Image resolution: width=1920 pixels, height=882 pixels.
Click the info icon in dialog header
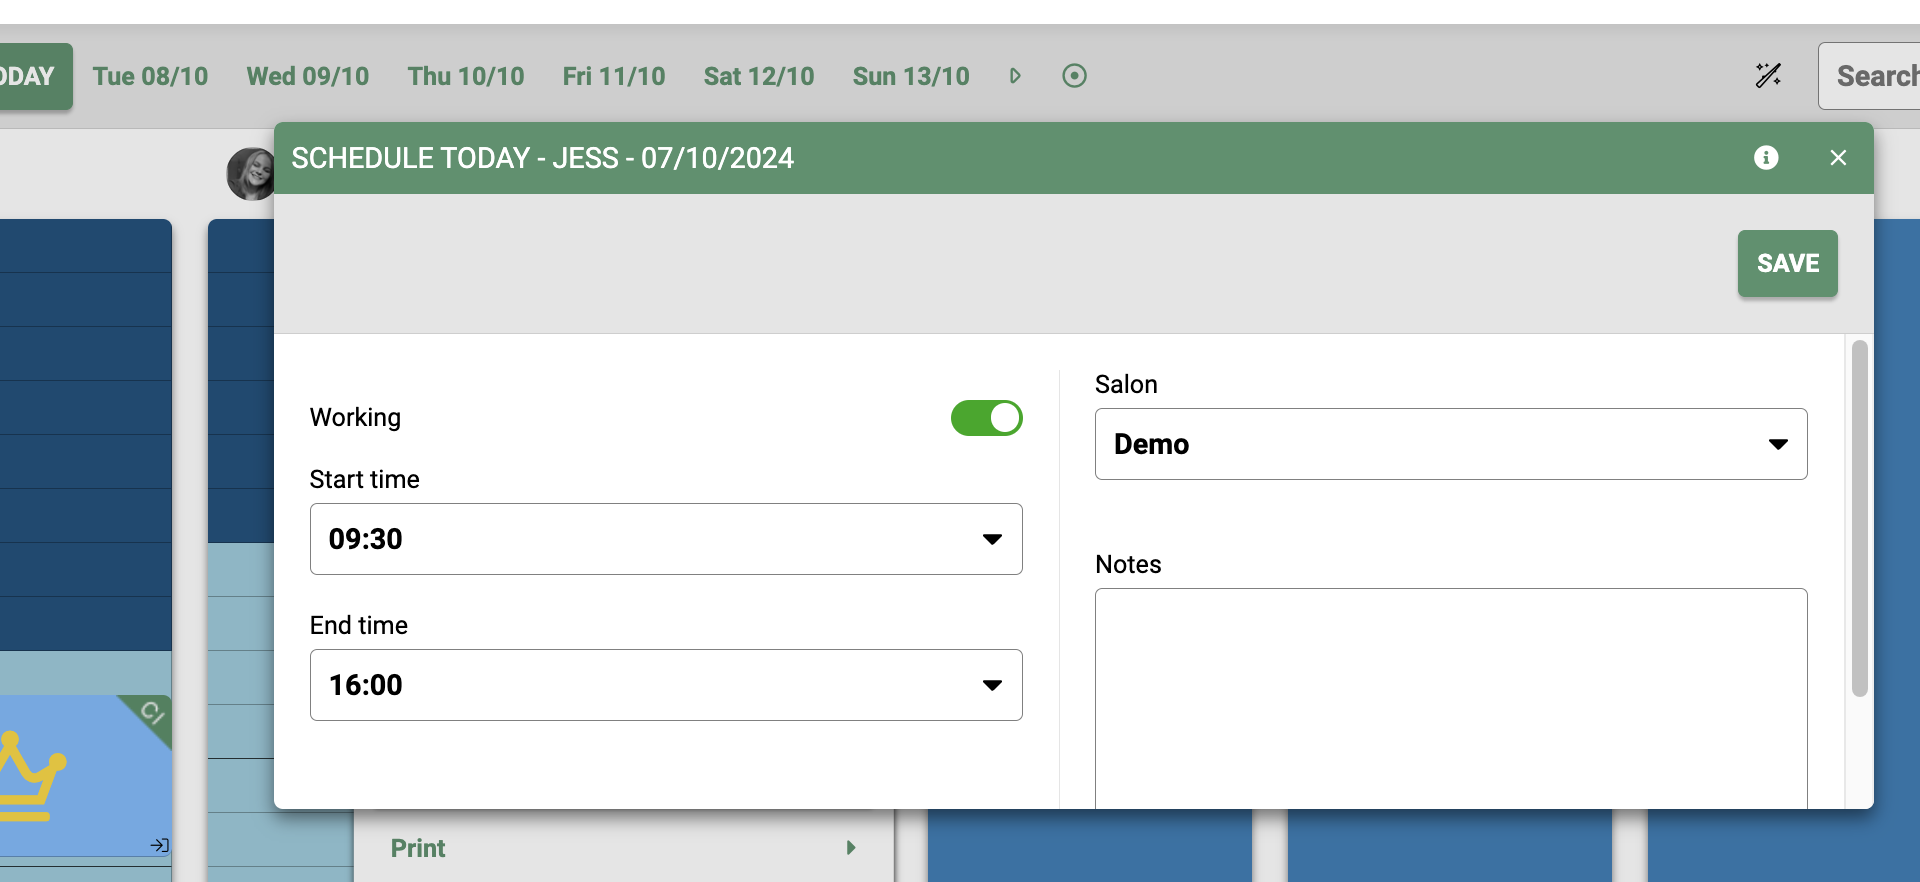1766,158
